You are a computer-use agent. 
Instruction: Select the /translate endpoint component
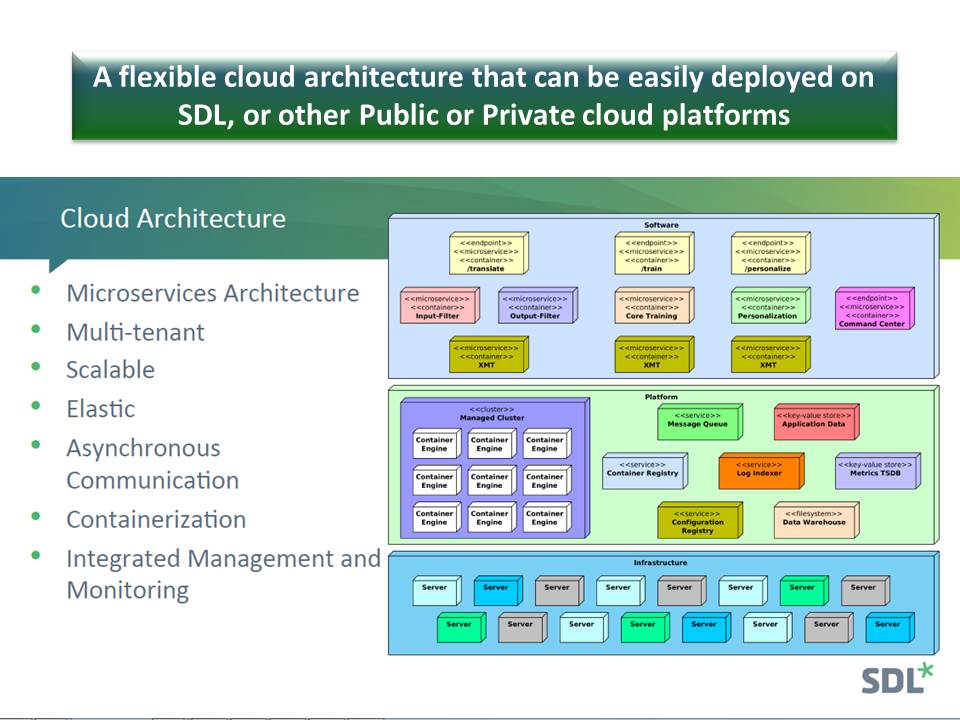click(490, 252)
